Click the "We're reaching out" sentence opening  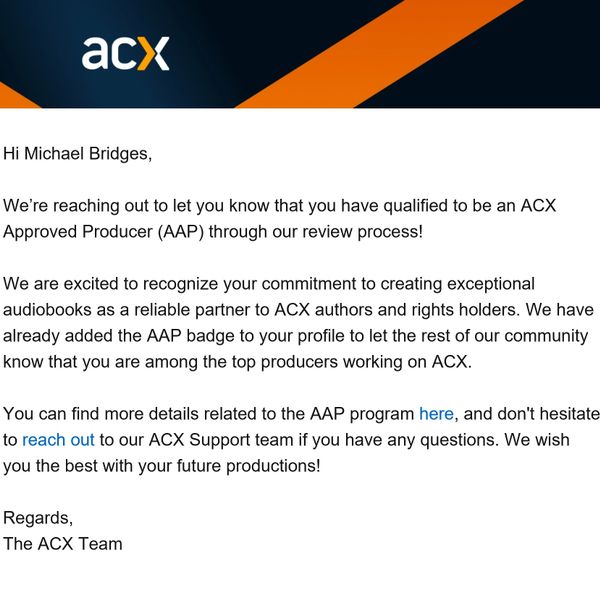point(70,205)
